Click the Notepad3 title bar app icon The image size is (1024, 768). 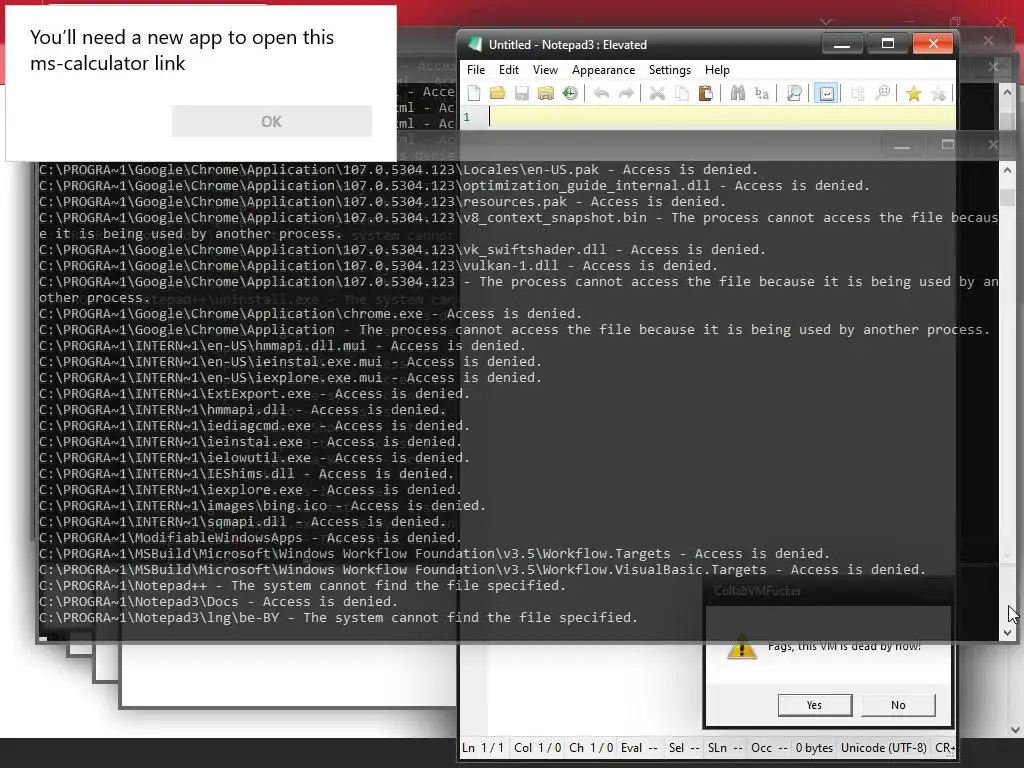pyautogui.click(x=474, y=44)
